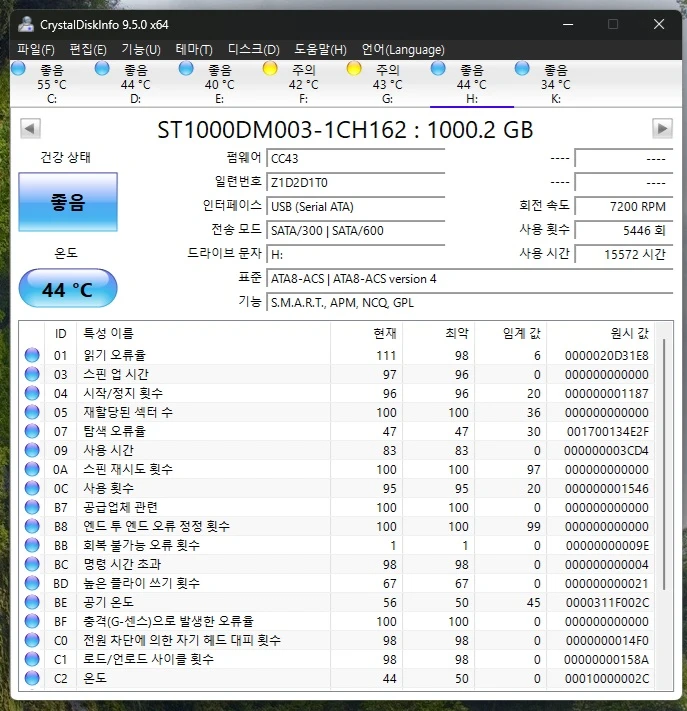Click status orb for 03 스핀 업 시간

pos(32,374)
